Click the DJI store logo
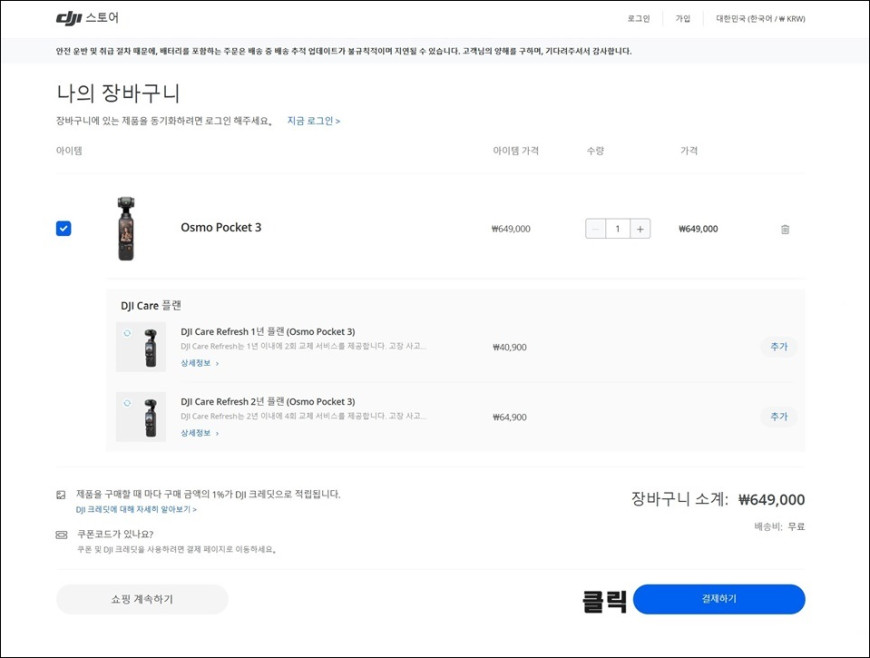 (87, 18)
